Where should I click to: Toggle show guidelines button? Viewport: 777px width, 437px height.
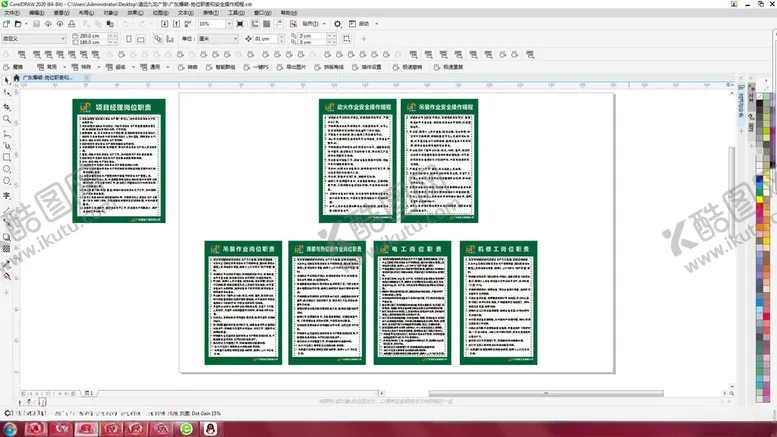point(278,24)
